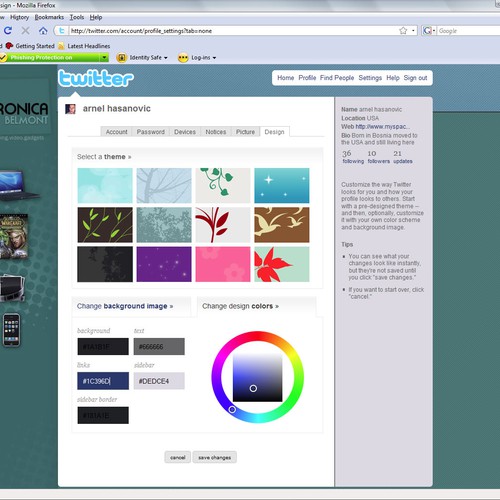Open the Phishing Protection dropdown arrow
The width and height of the screenshot is (500, 500).
tap(104, 58)
